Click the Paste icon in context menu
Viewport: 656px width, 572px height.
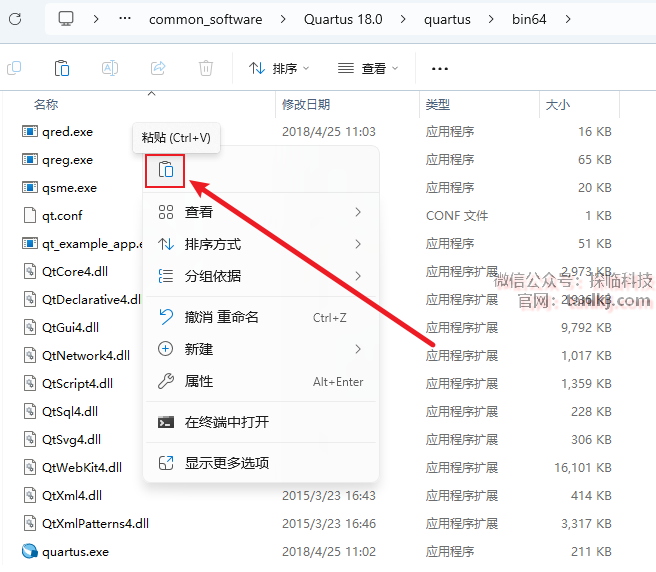[x=165, y=170]
